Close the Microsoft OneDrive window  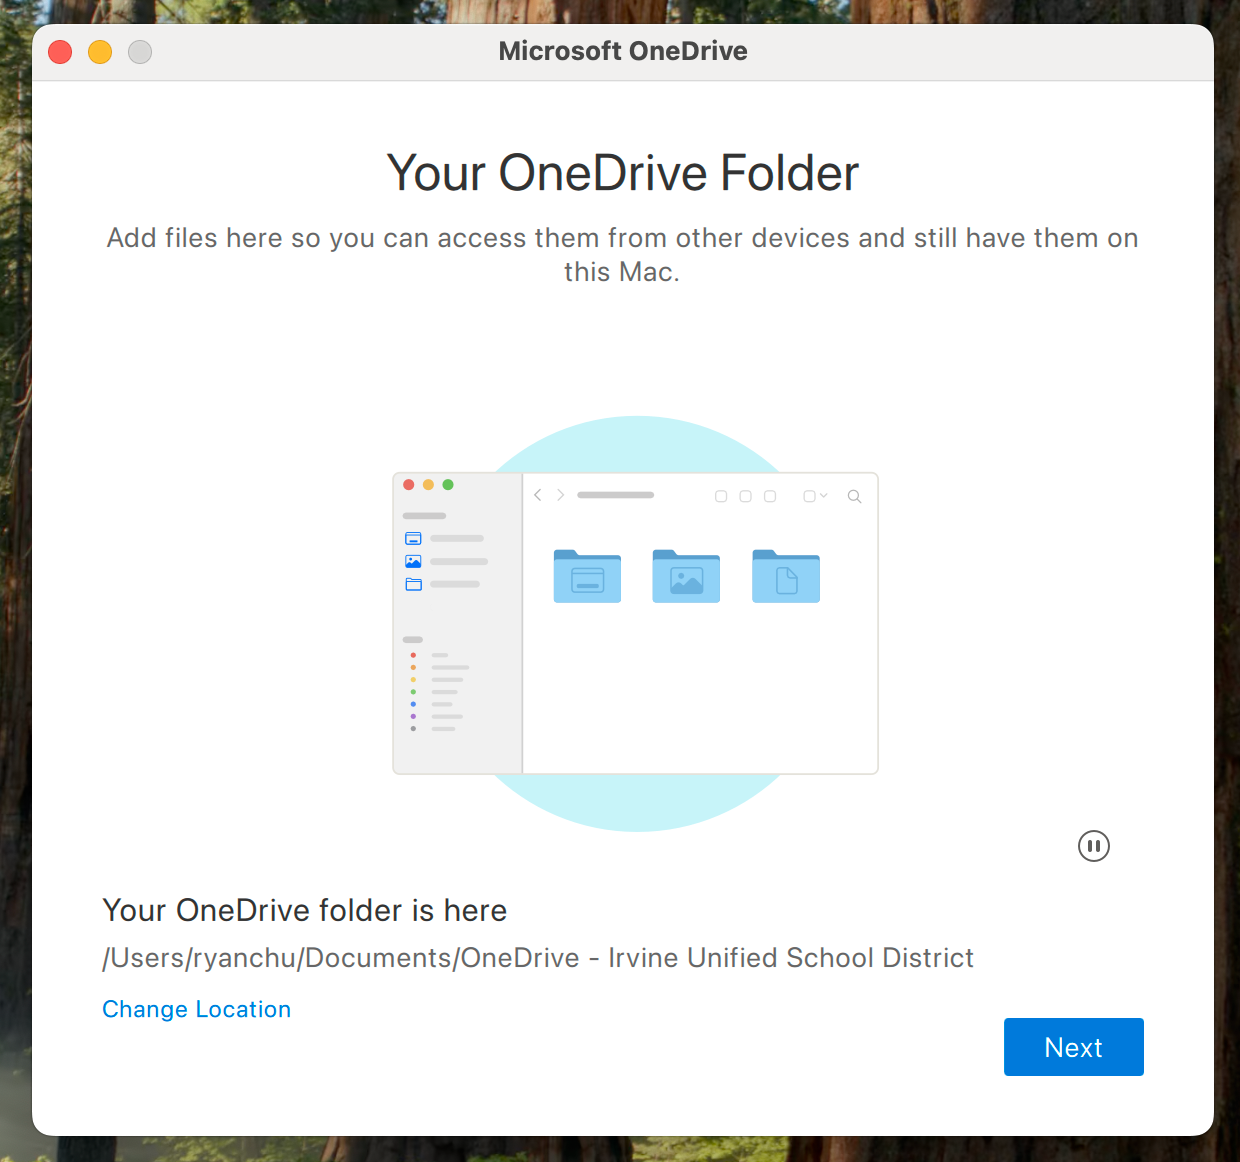(x=60, y=51)
